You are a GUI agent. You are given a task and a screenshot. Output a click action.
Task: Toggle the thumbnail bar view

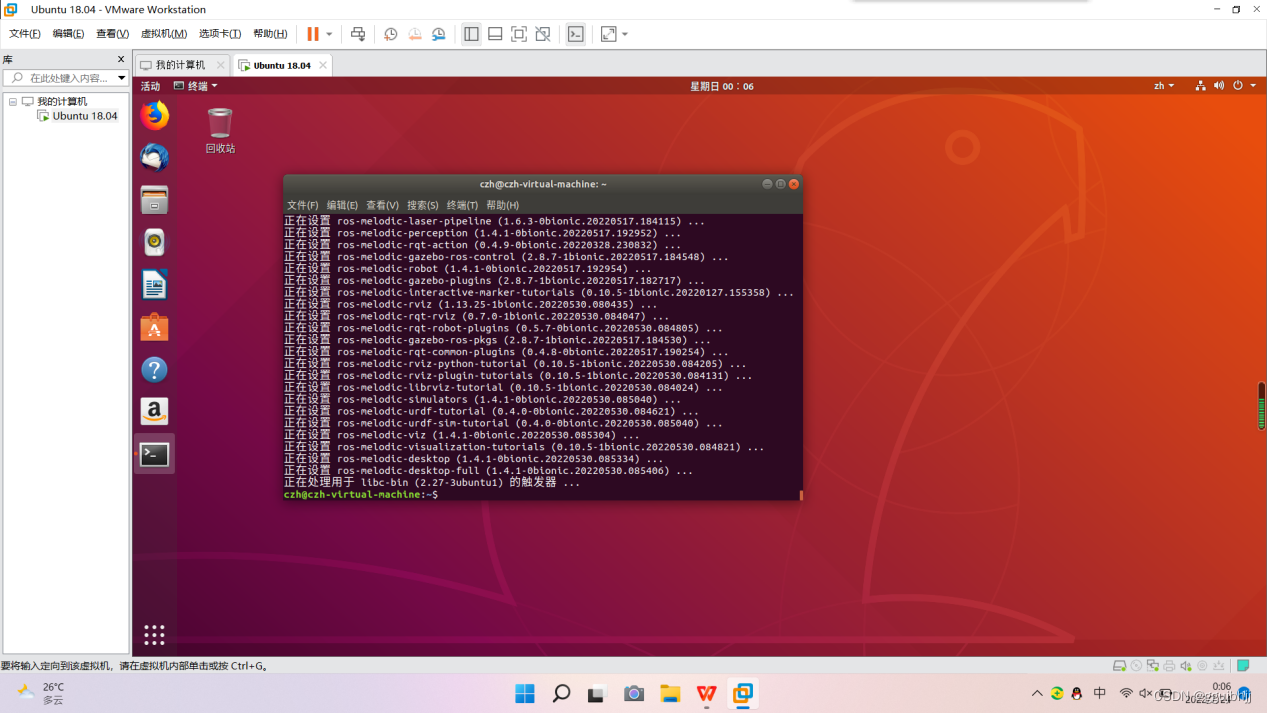pyautogui.click(x=495, y=34)
